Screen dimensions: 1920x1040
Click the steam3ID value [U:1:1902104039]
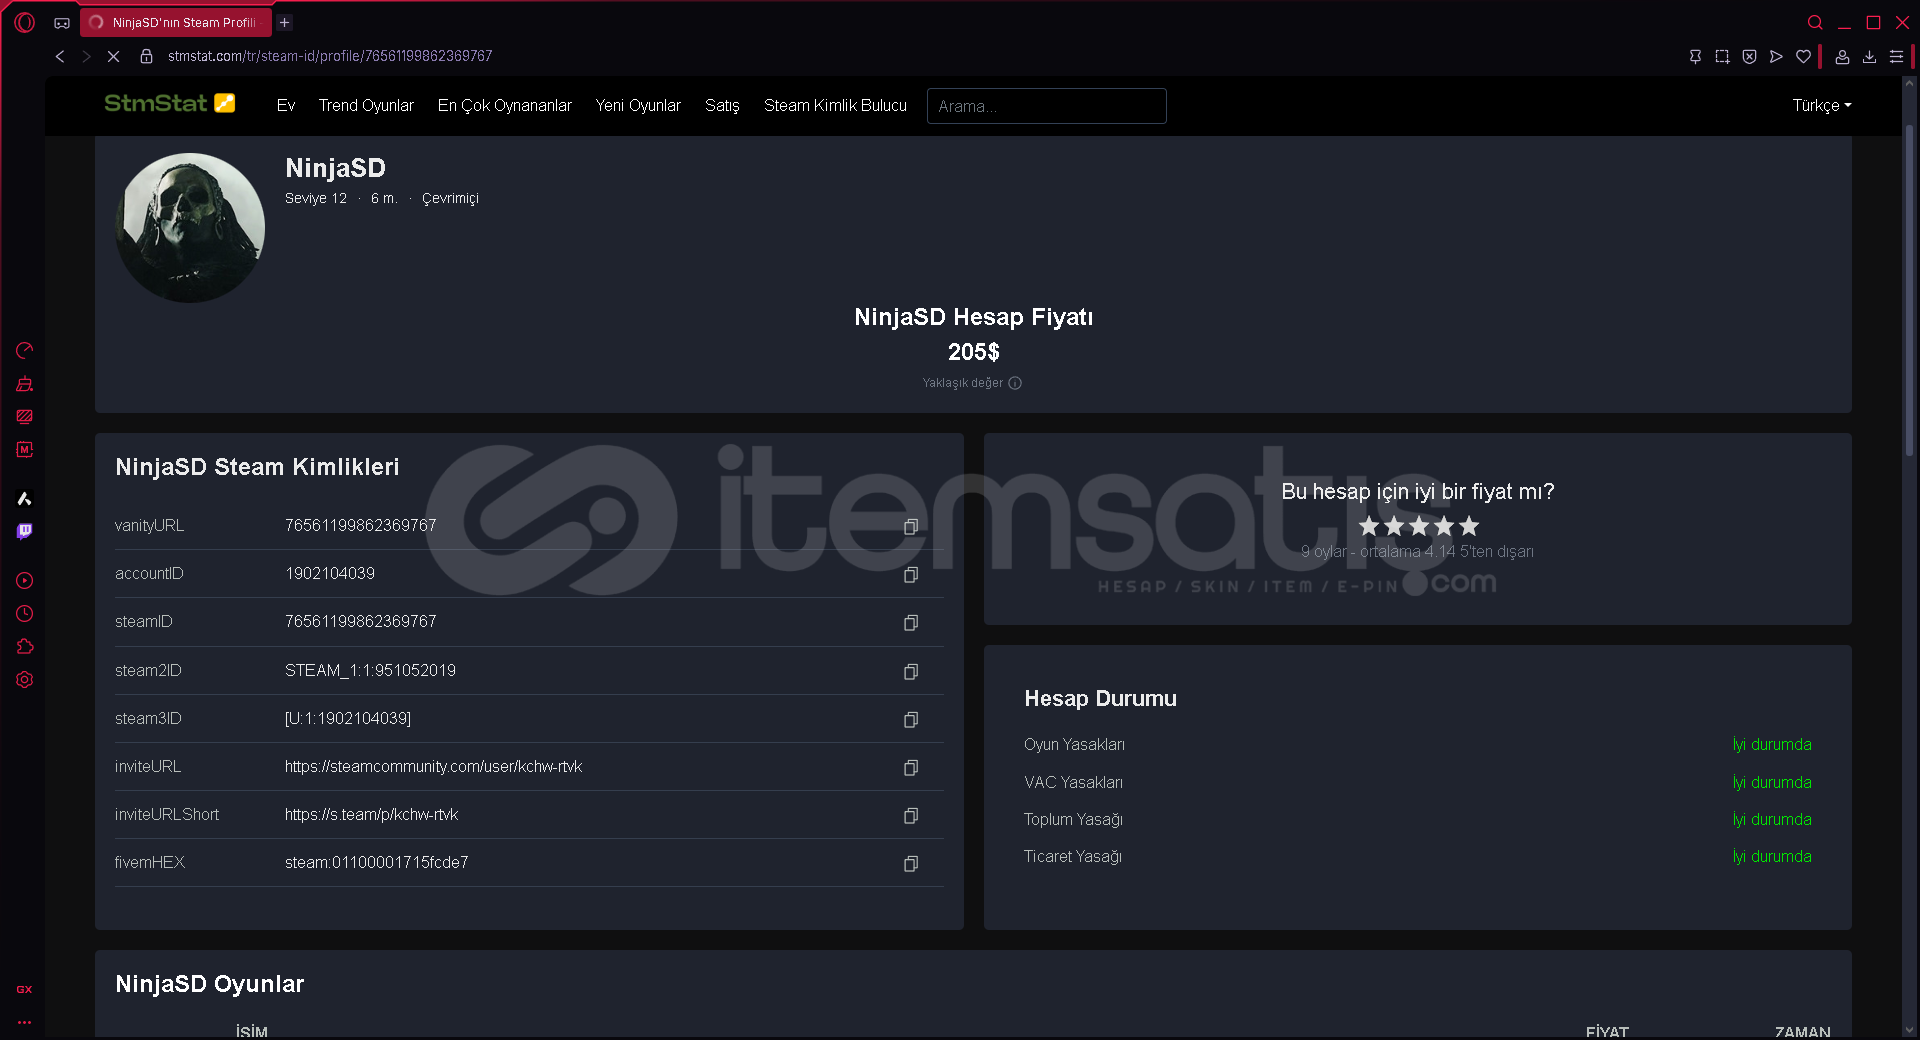pyautogui.click(x=347, y=719)
